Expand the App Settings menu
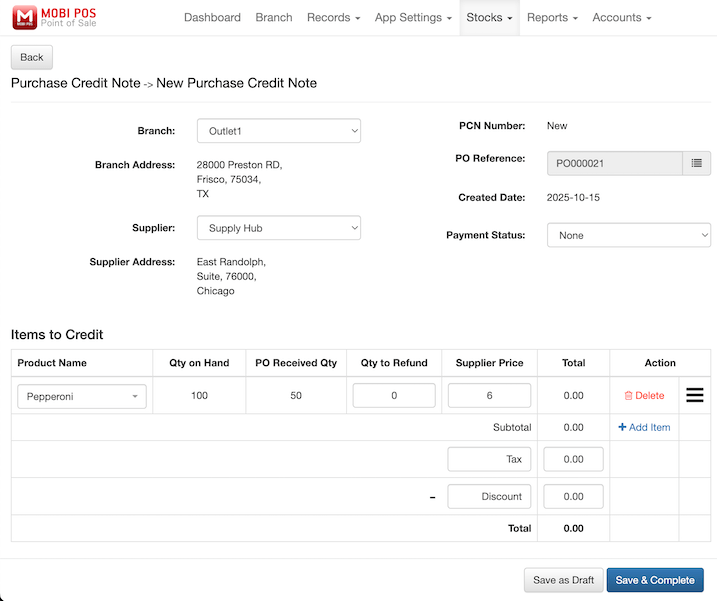The image size is (717, 601). (413, 17)
